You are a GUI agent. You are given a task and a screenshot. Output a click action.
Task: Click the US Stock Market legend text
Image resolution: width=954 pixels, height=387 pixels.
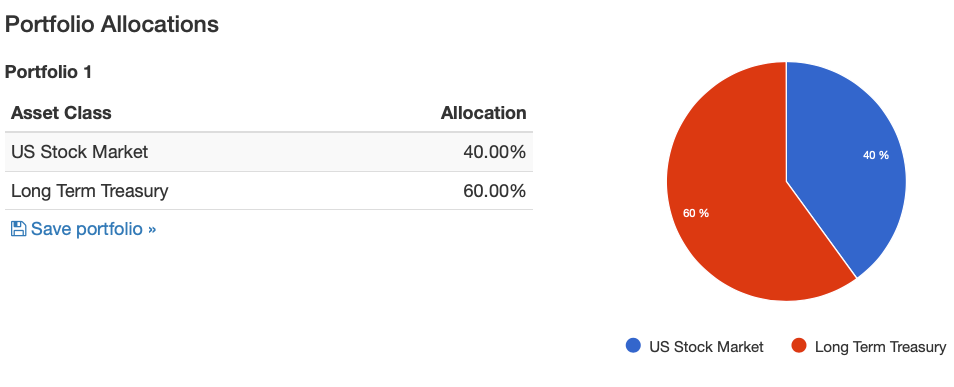[x=706, y=347]
